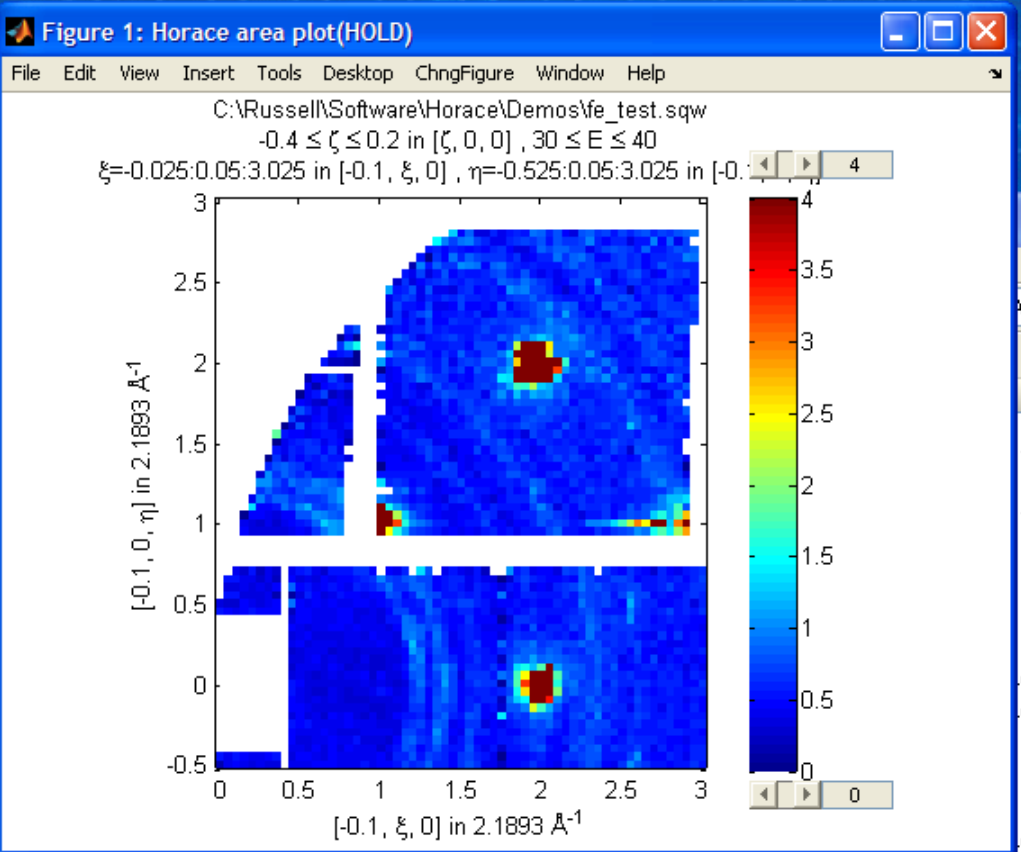Open the Help menu
This screenshot has width=1021, height=852.
point(646,73)
